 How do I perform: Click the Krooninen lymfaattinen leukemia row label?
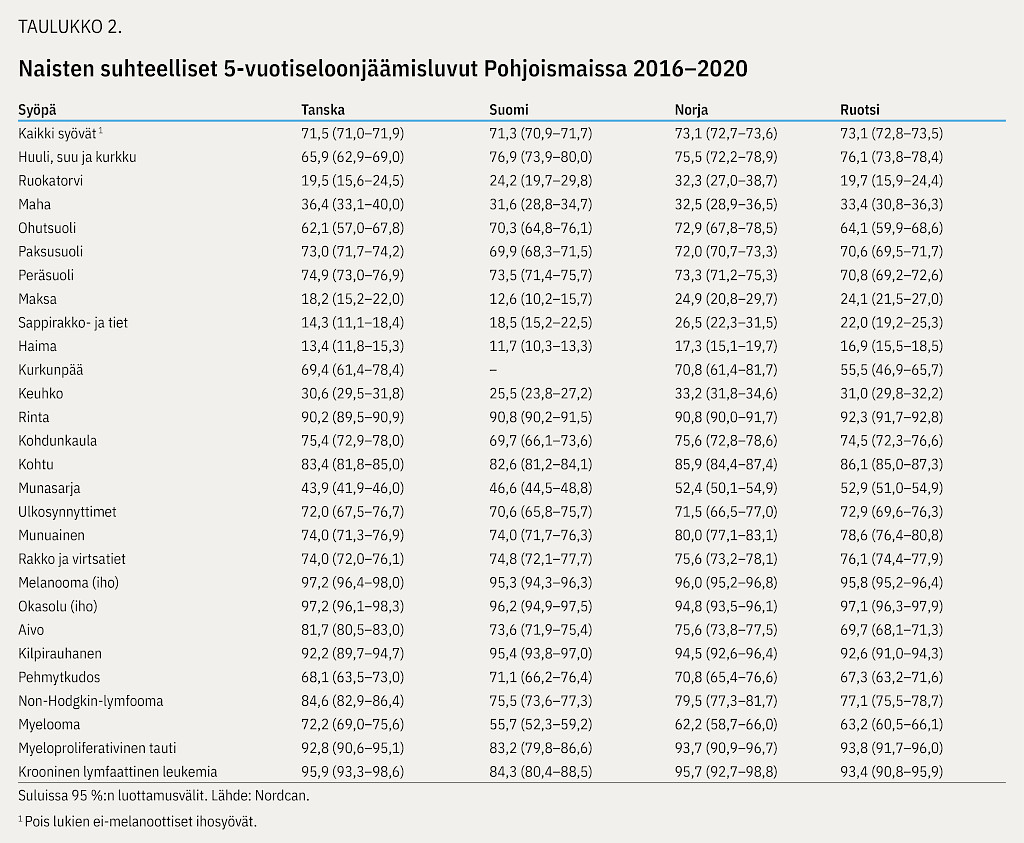click(x=118, y=772)
